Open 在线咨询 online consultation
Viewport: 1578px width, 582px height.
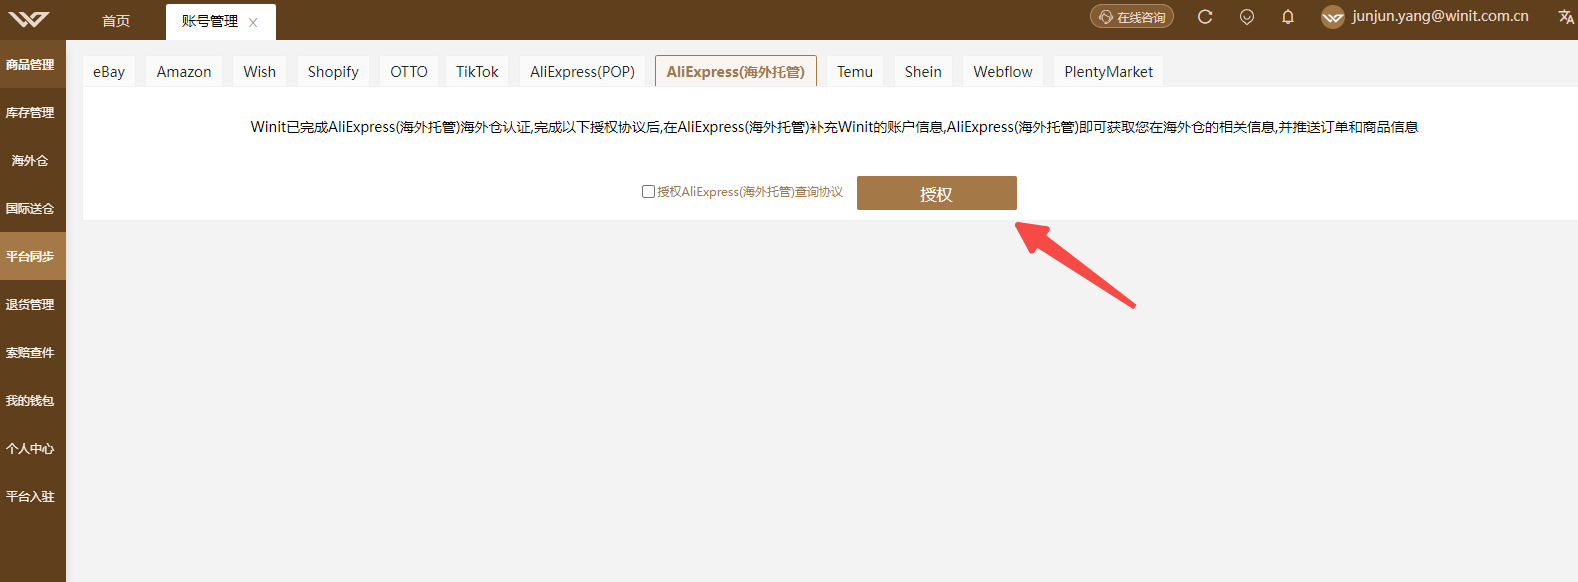click(1132, 17)
